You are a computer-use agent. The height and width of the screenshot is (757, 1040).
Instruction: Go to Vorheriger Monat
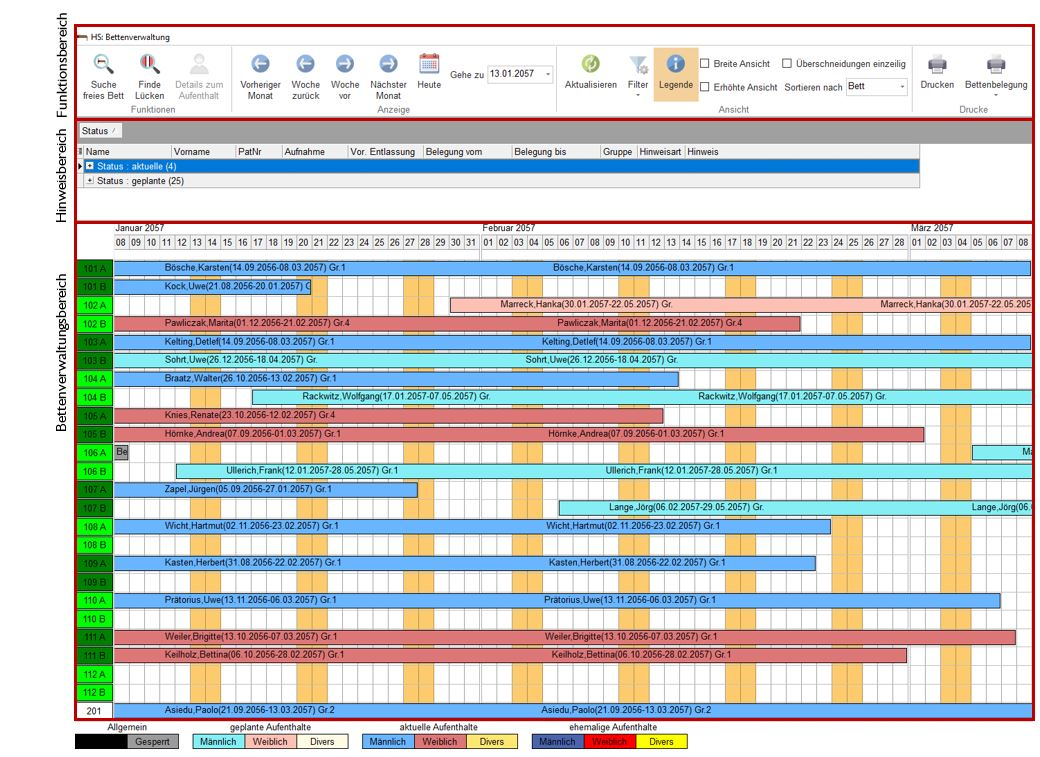click(261, 65)
